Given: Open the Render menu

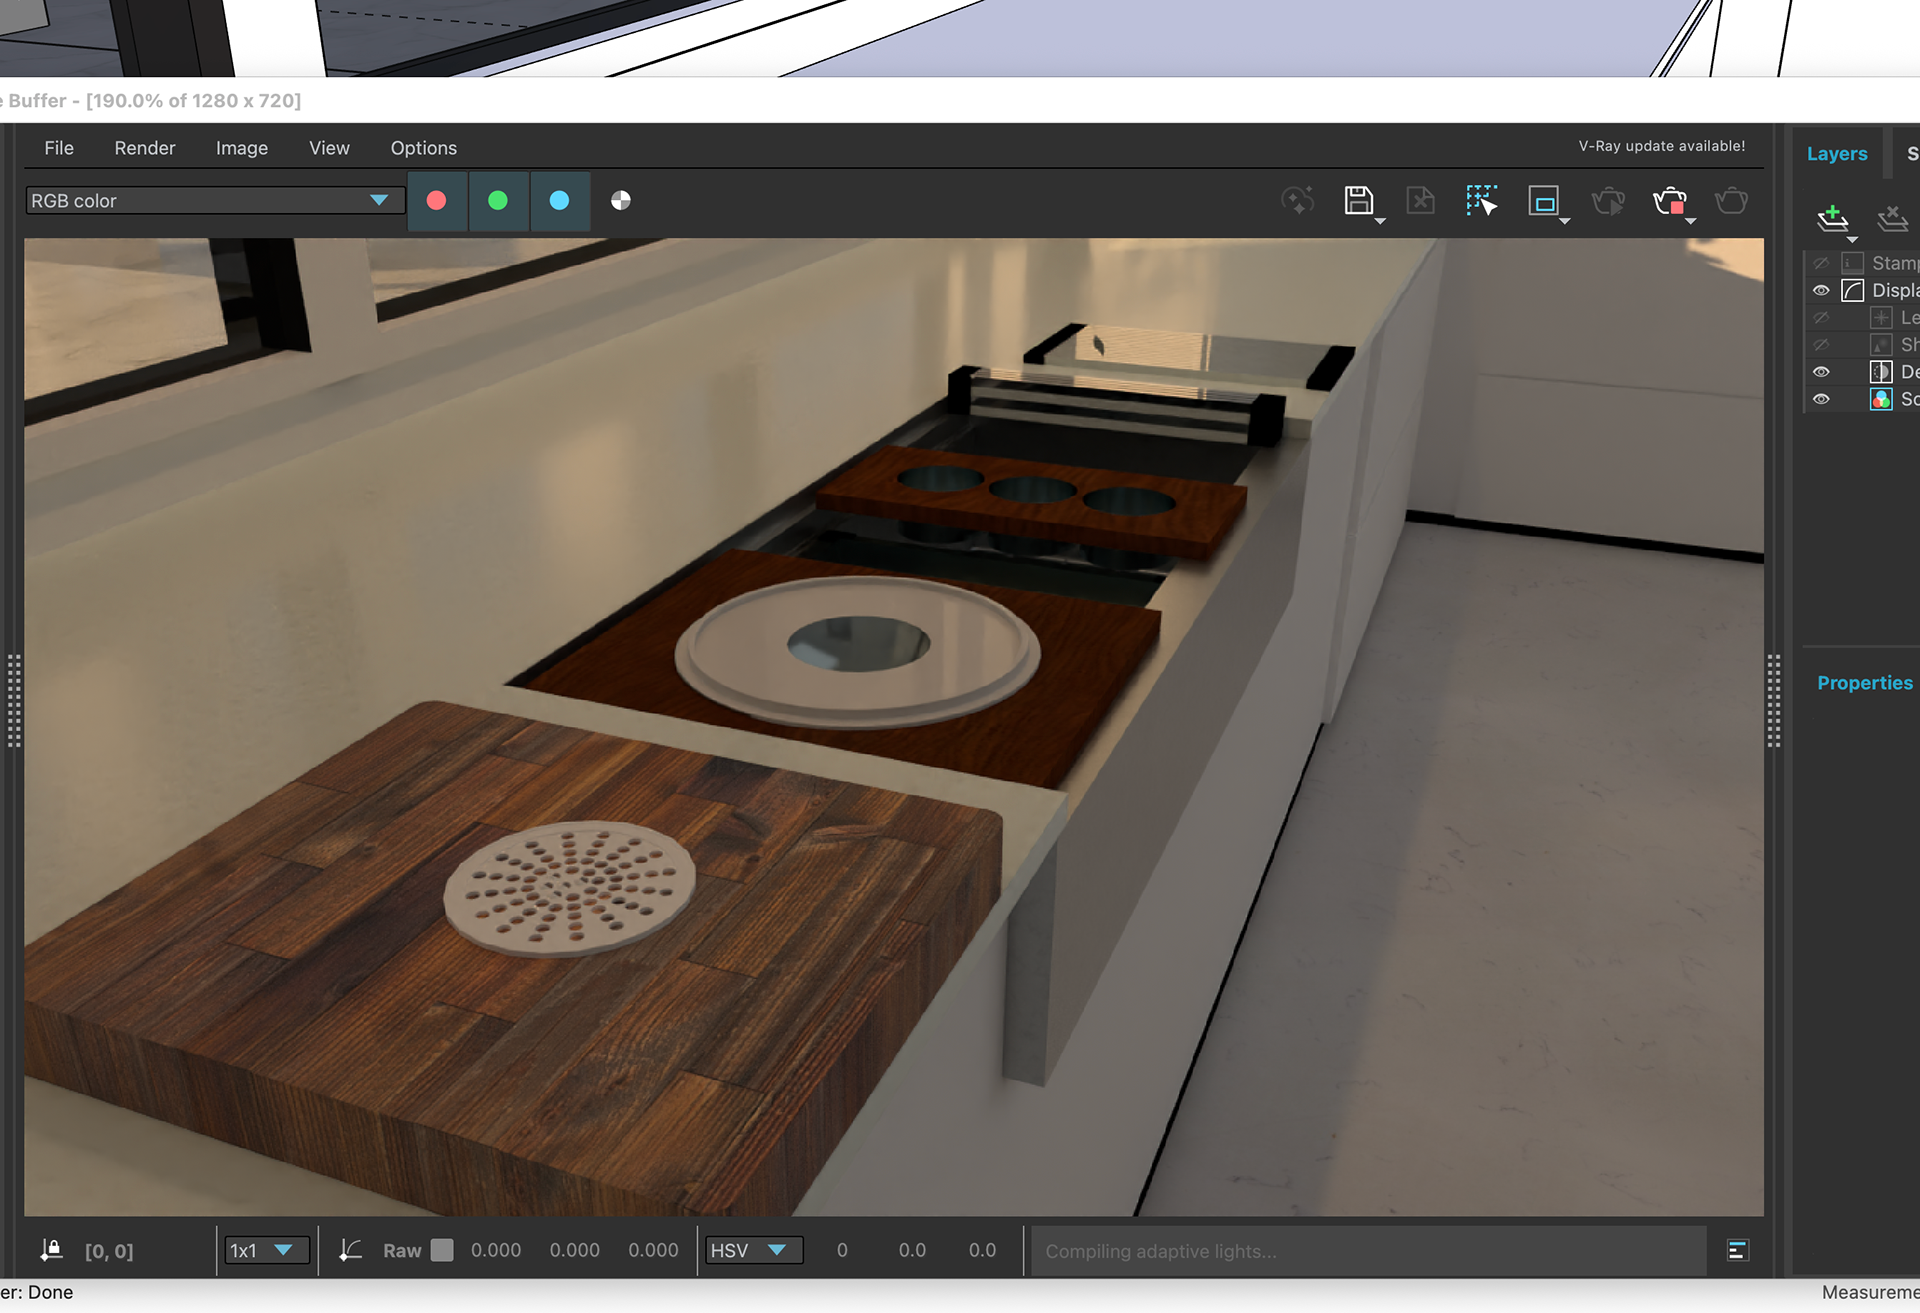Looking at the screenshot, I should 145,148.
